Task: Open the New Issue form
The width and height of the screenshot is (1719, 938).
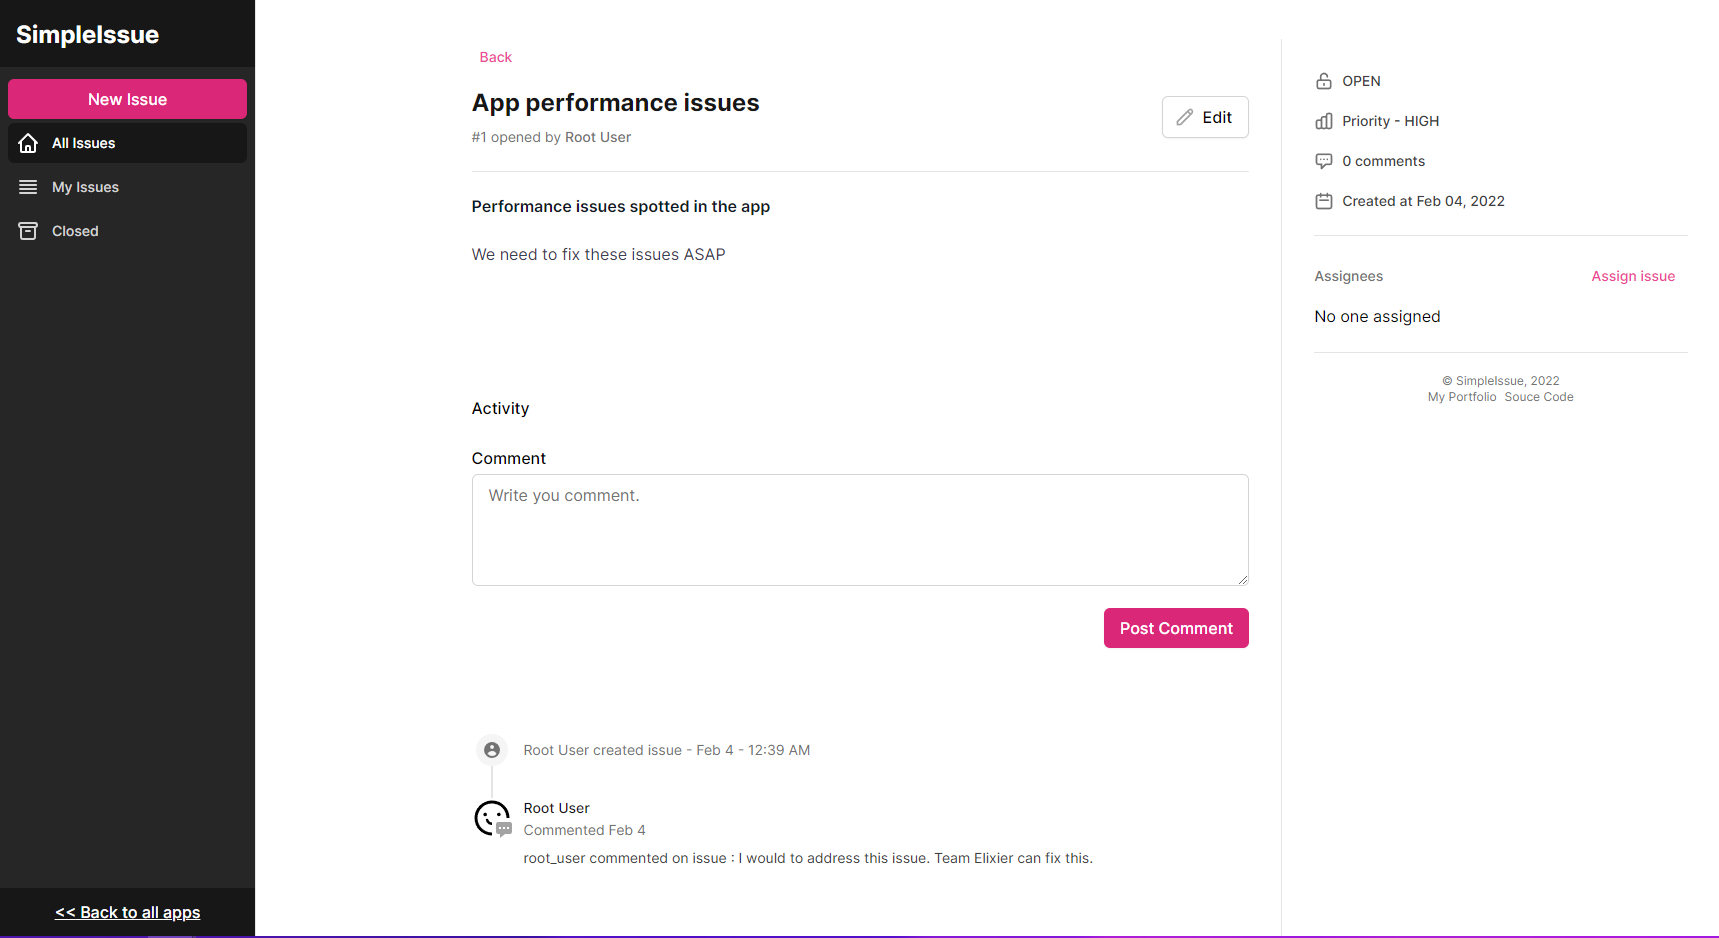Action: [x=127, y=99]
